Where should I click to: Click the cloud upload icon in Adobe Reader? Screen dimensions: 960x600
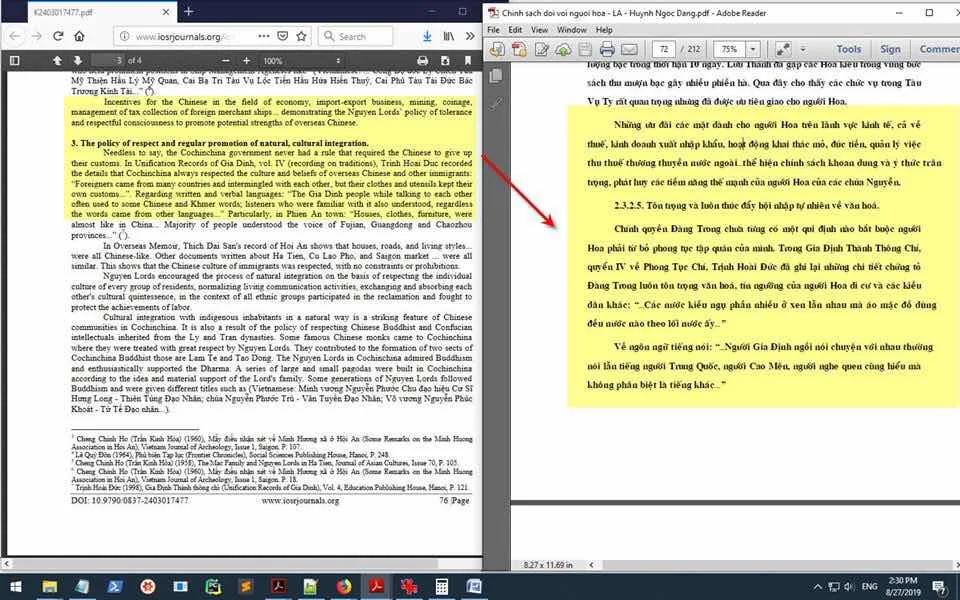pyautogui.click(x=563, y=49)
